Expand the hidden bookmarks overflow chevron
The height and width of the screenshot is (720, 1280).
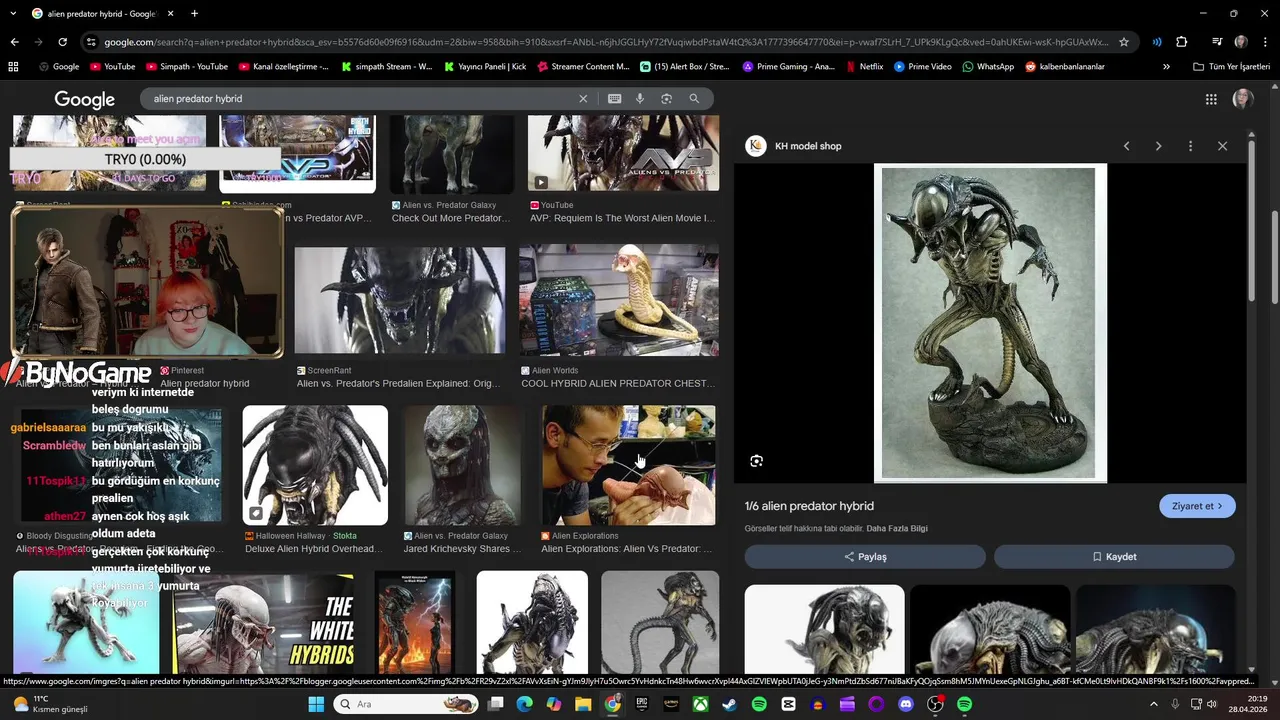click(1166, 67)
